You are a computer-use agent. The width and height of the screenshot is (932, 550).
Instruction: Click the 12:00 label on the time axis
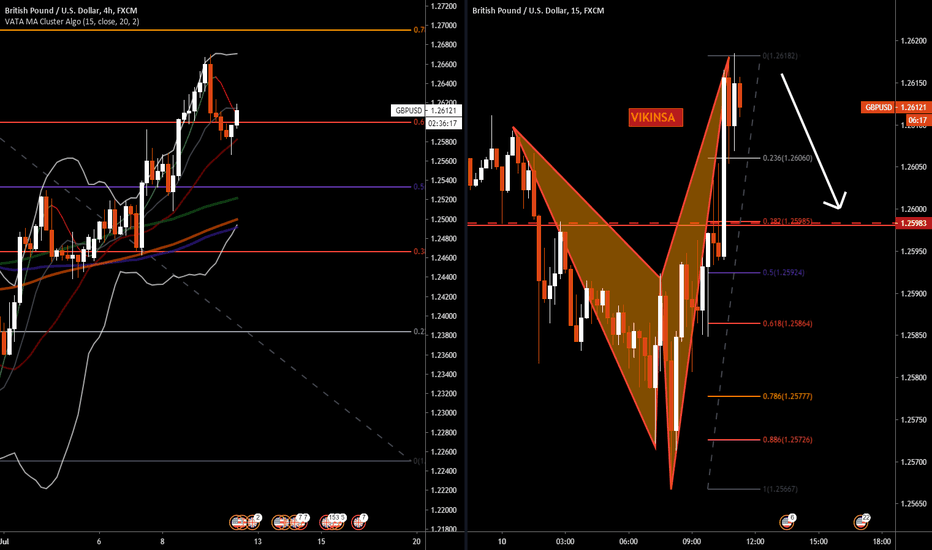click(755, 542)
